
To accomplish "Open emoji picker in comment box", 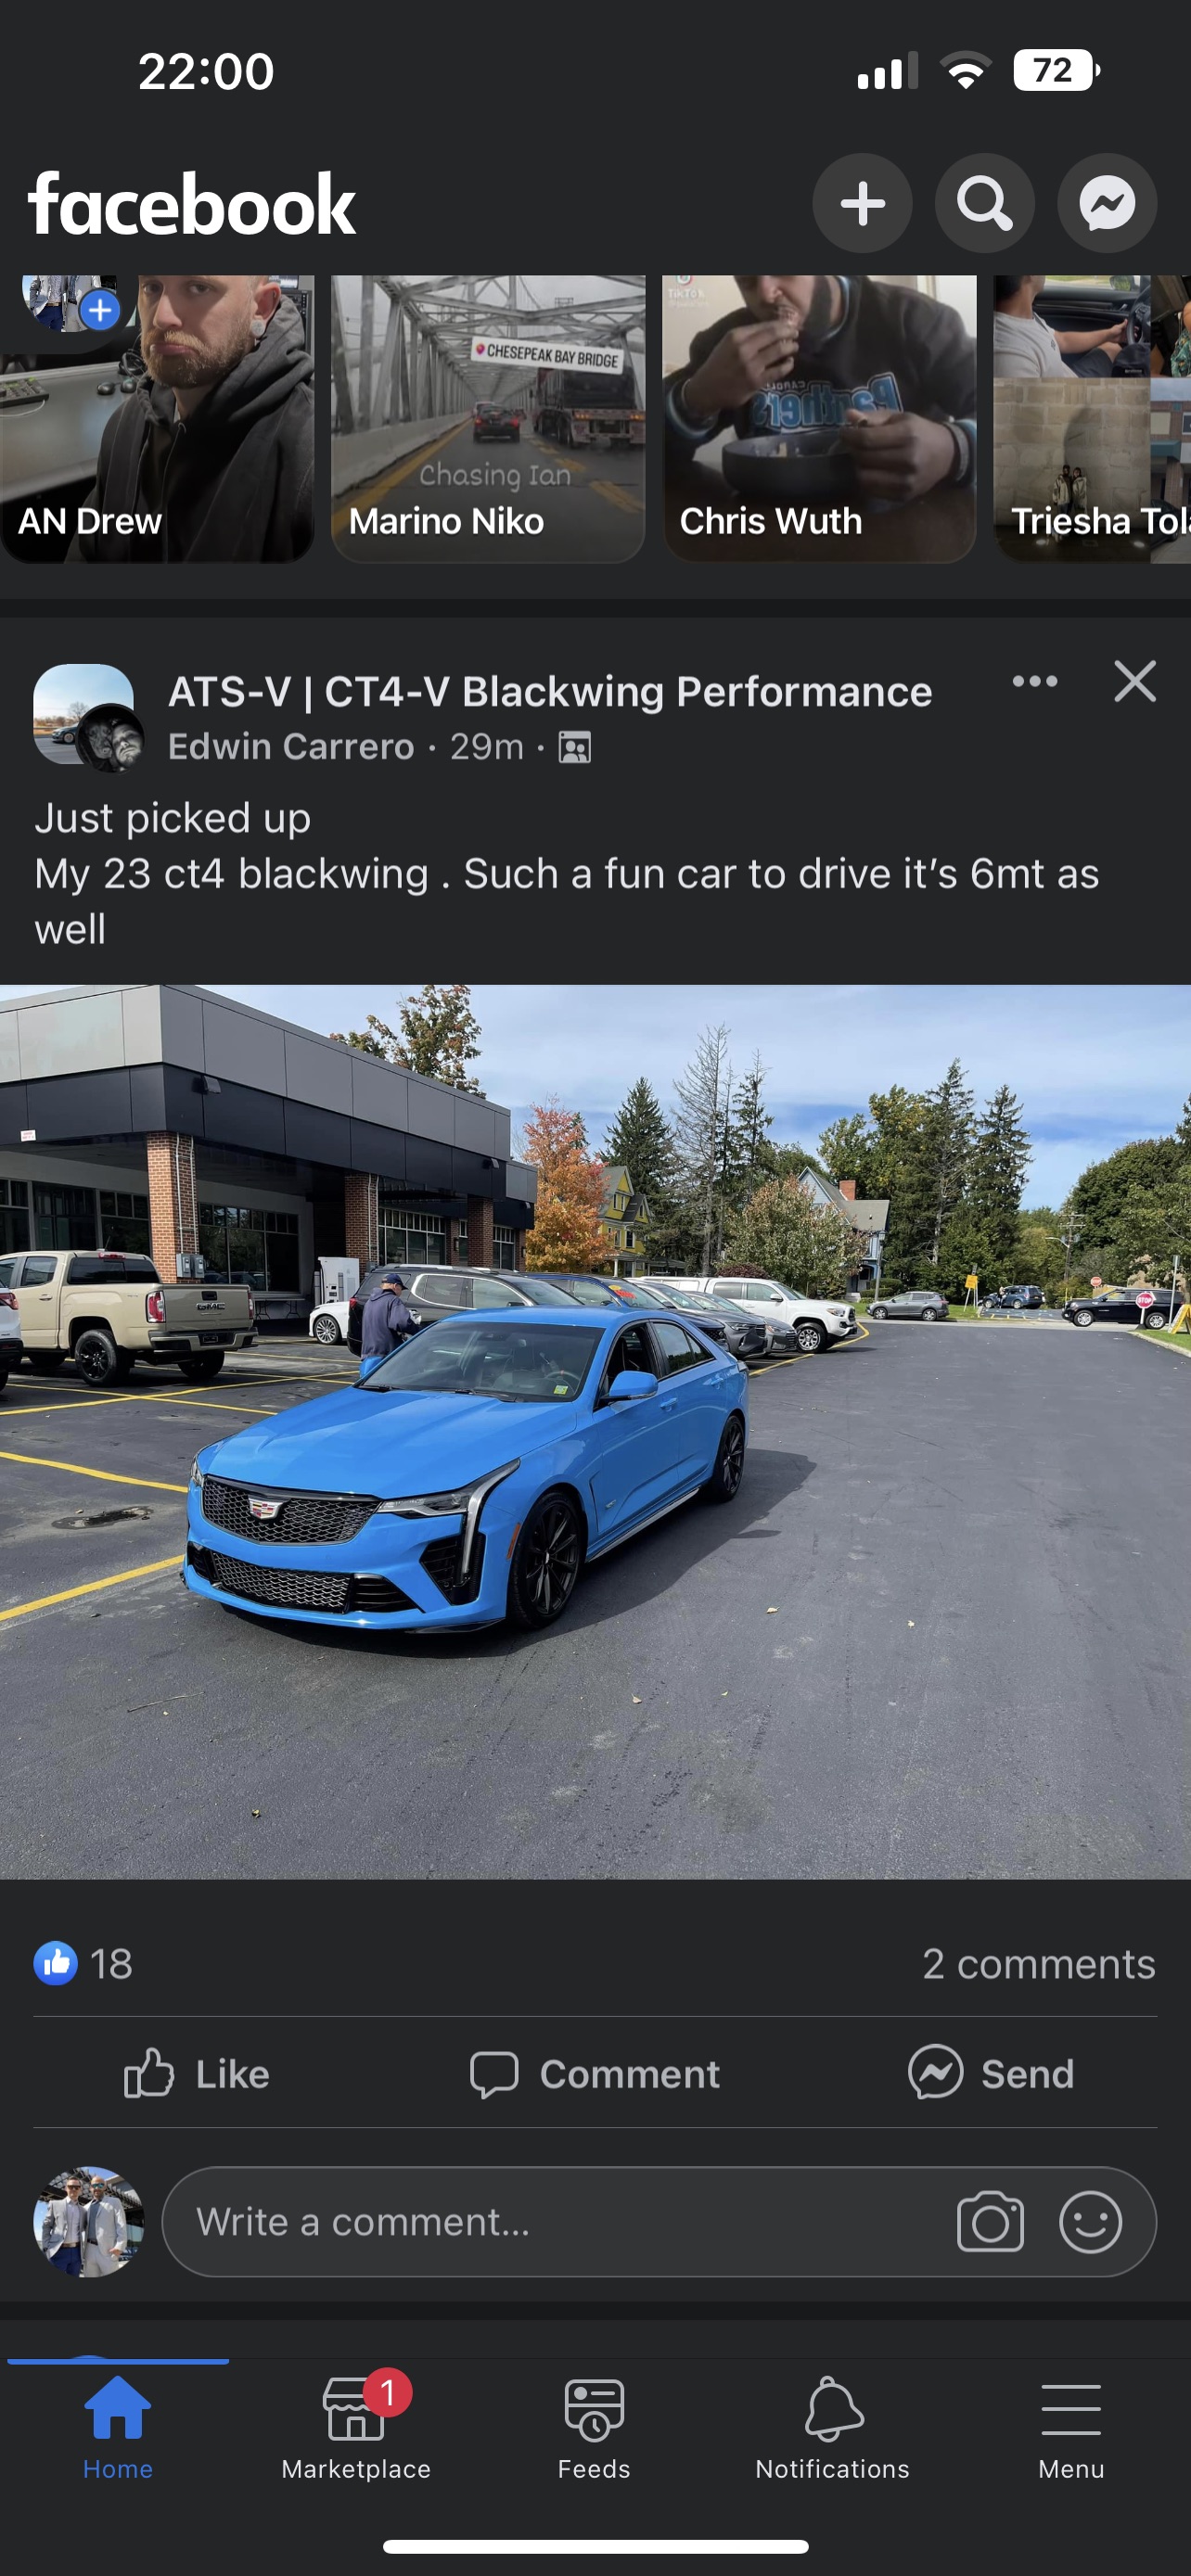I will tap(1090, 2223).
